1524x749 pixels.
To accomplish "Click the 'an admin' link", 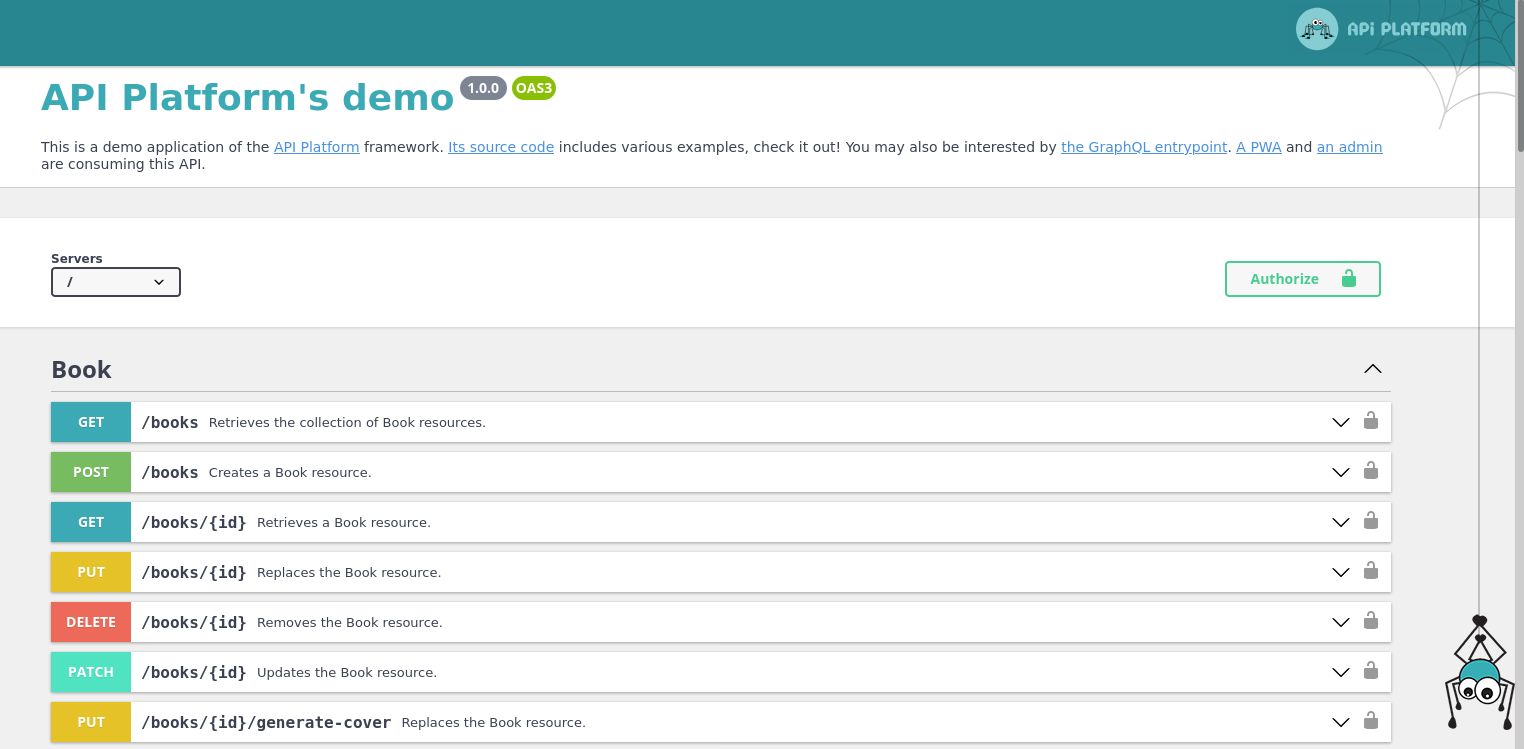I will click(1349, 147).
